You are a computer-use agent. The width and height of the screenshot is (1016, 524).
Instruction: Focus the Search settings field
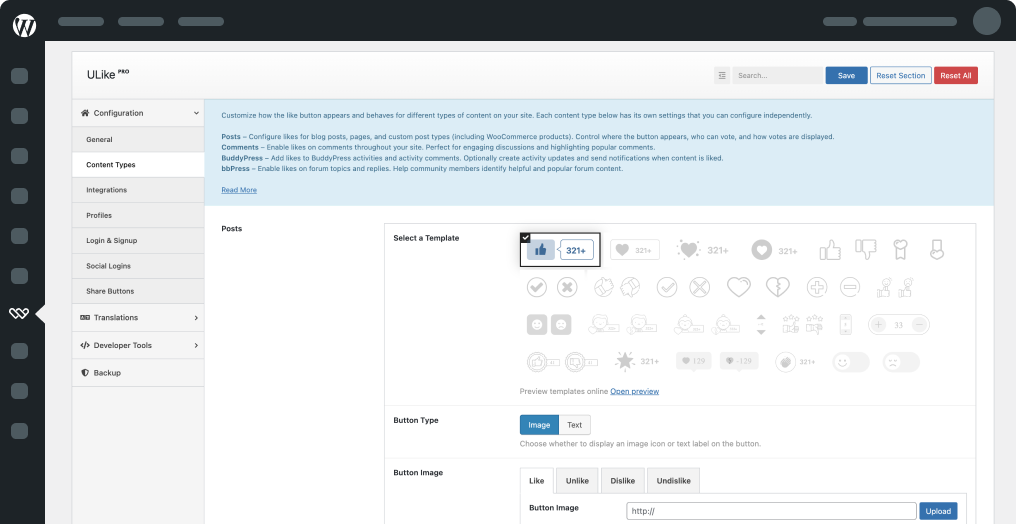[x=778, y=75]
